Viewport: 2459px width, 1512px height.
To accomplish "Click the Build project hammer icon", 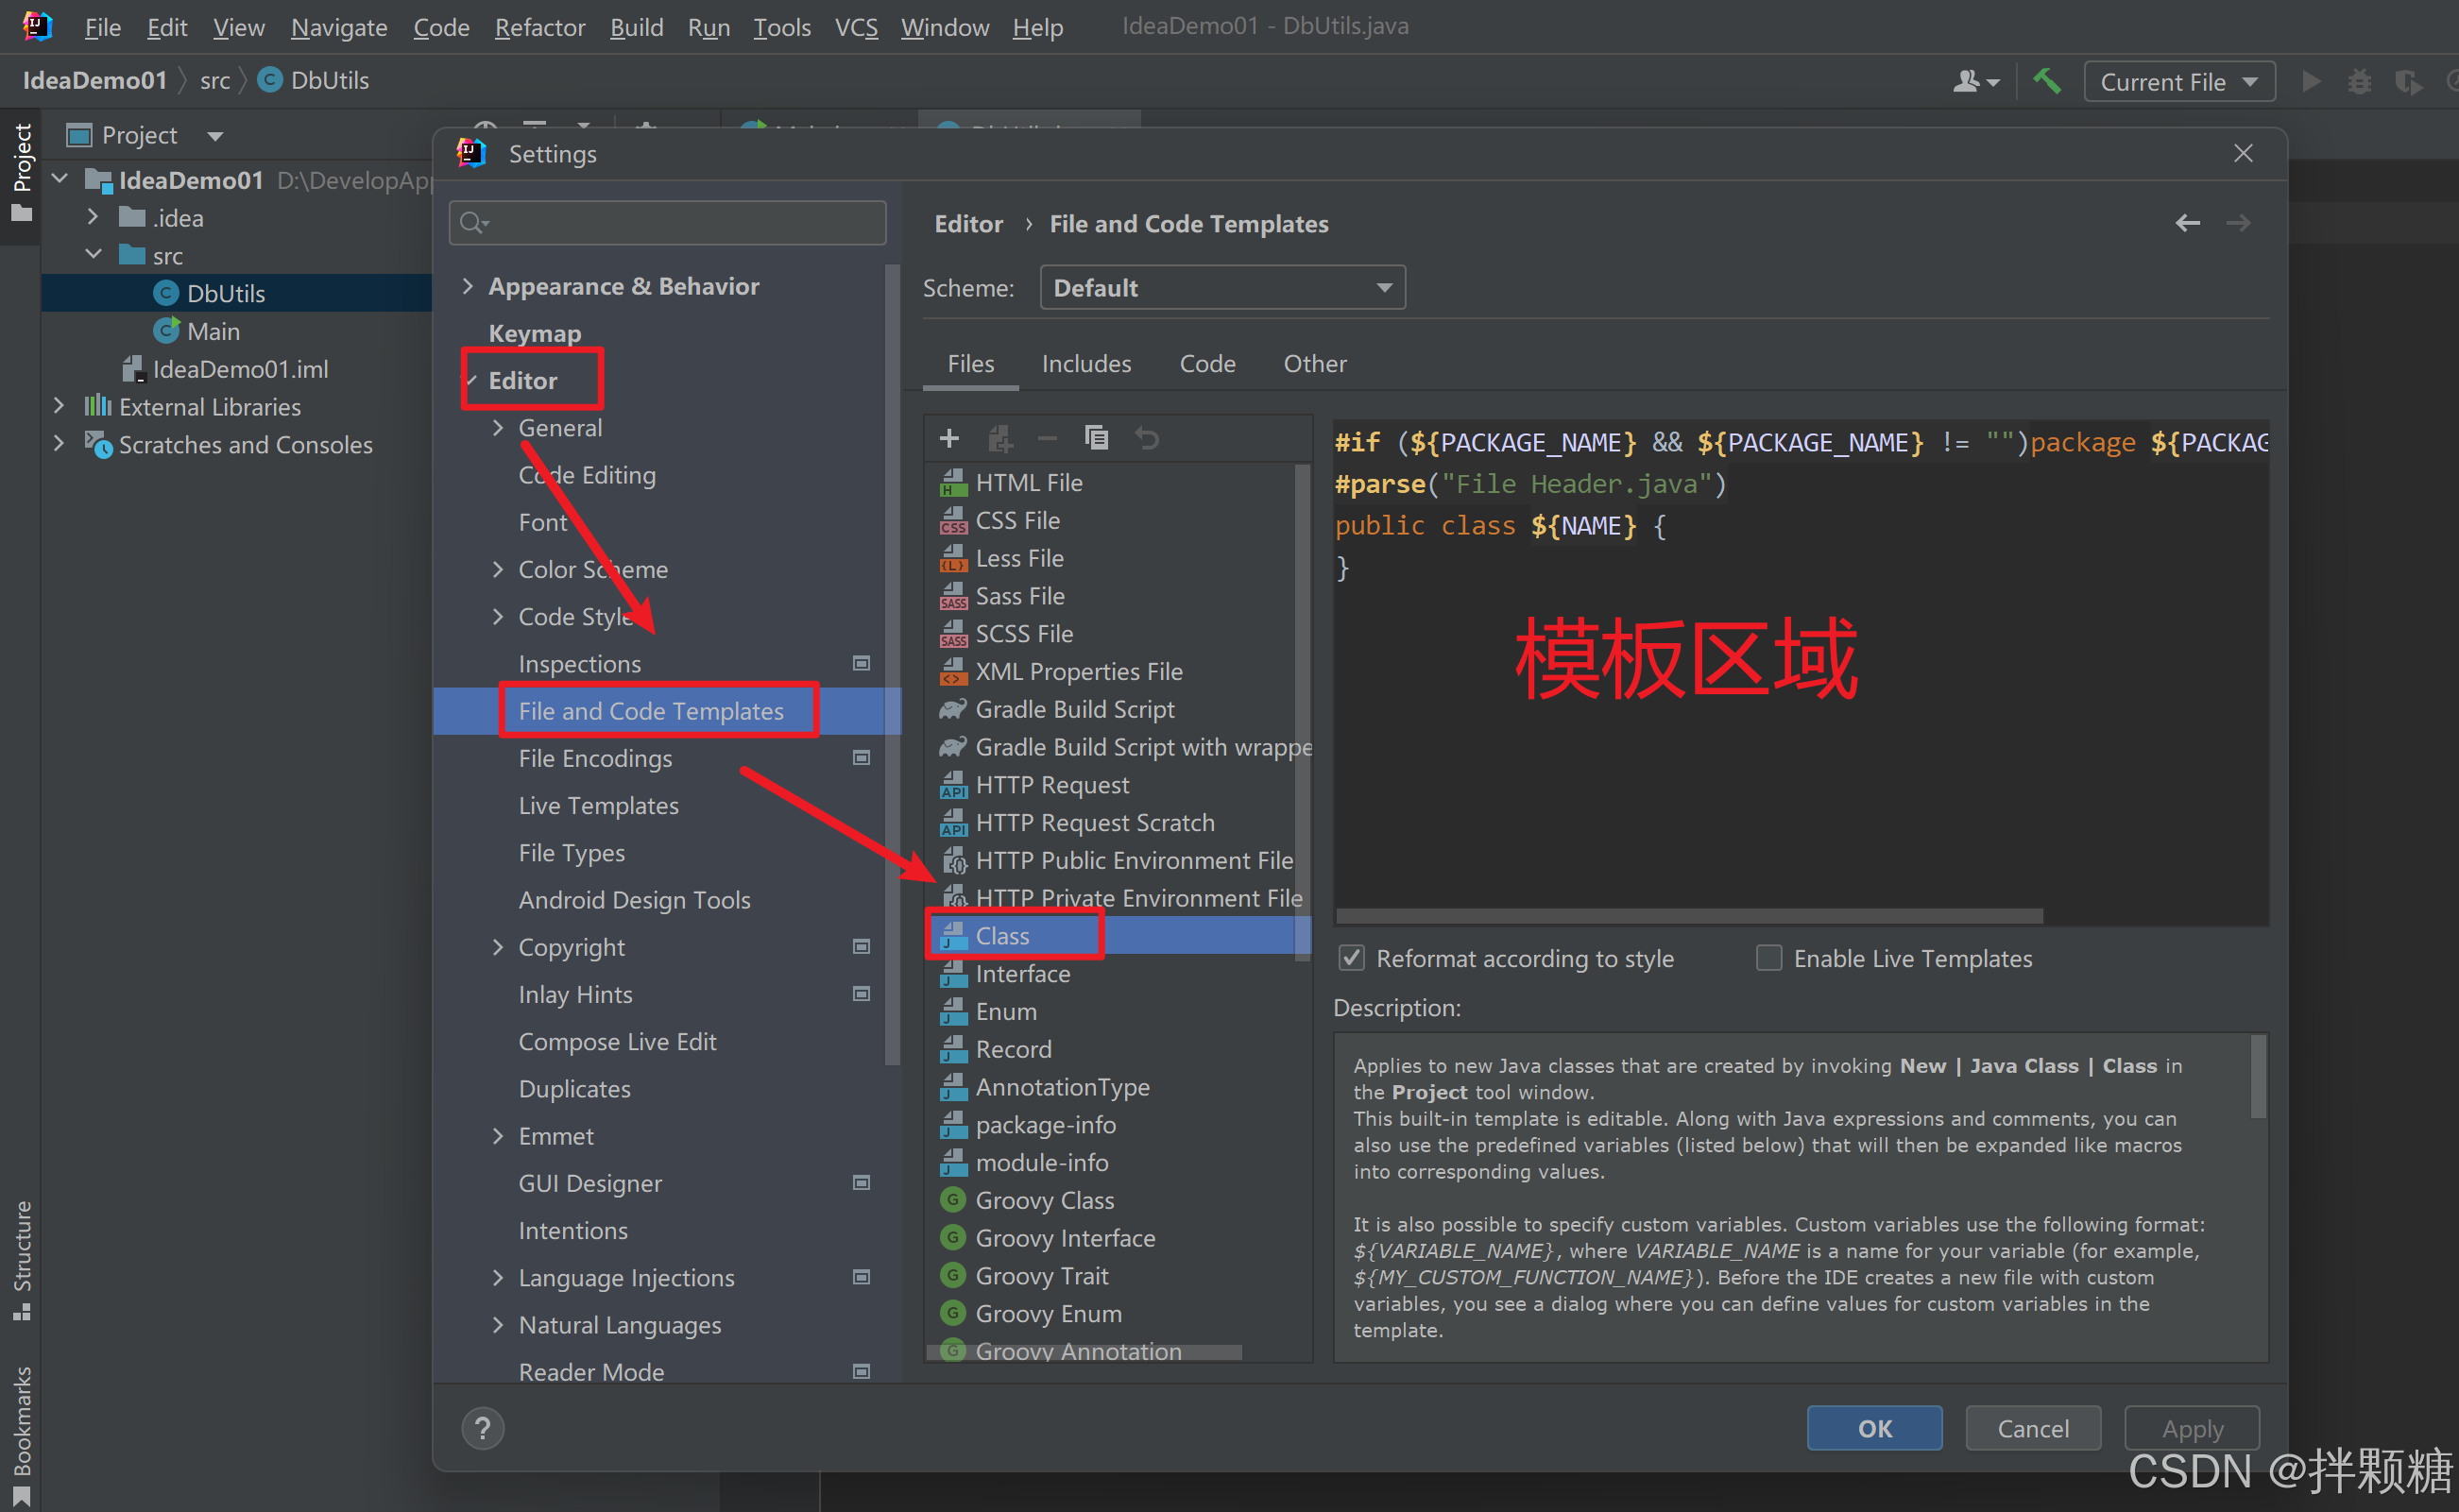I will pos(2046,81).
